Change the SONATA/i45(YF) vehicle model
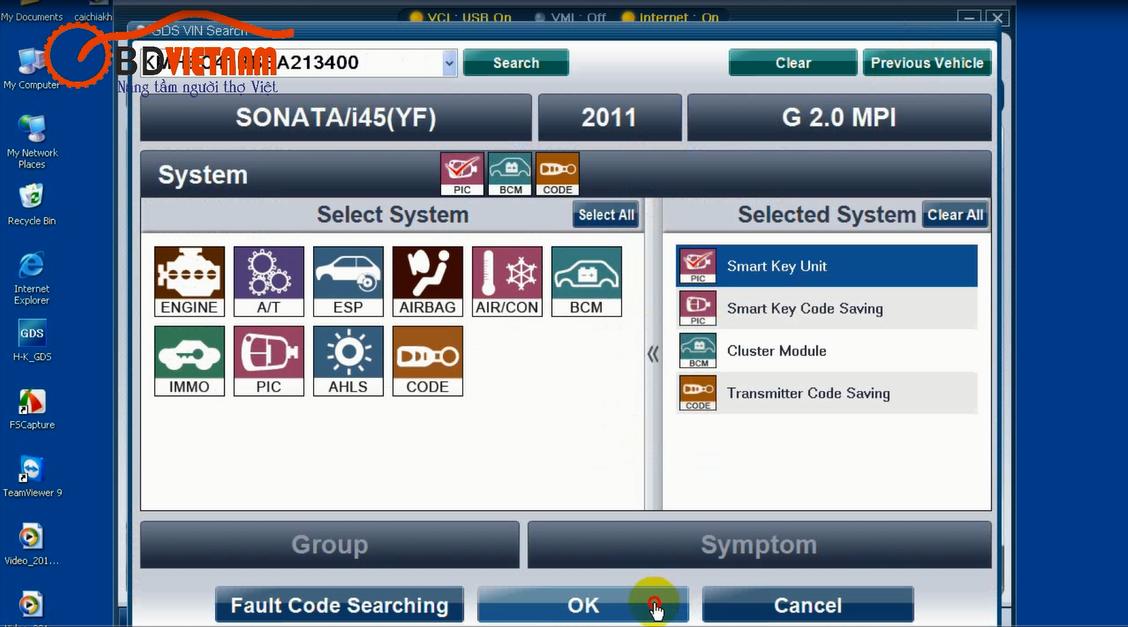1128x627 pixels. (x=336, y=118)
